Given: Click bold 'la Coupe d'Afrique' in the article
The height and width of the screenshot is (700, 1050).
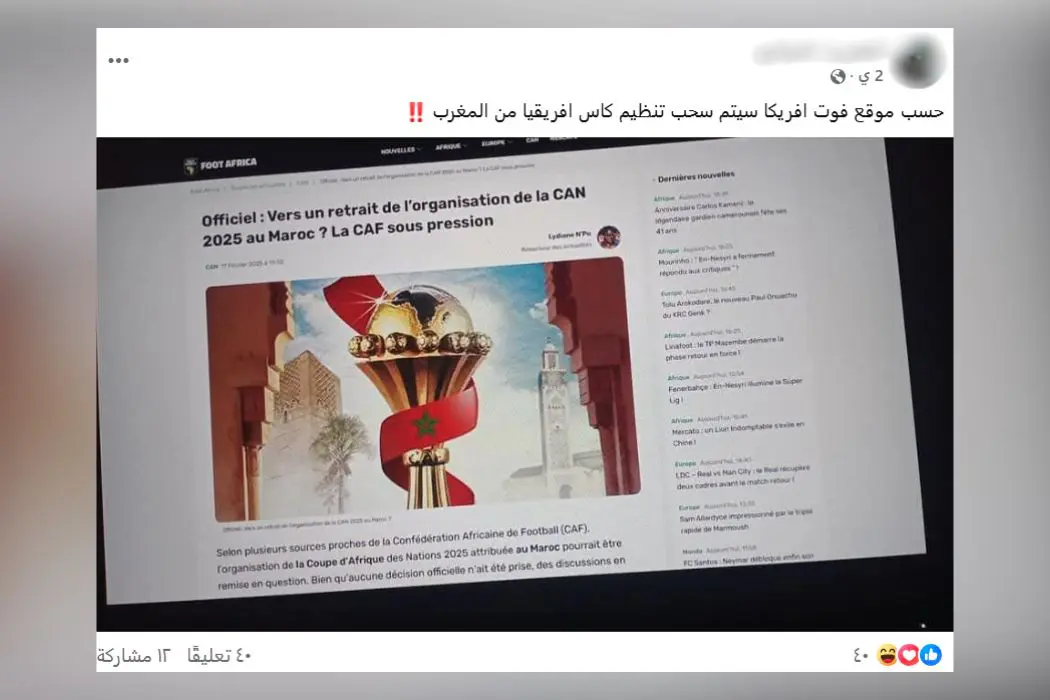Looking at the screenshot, I should pyautogui.click(x=340, y=561).
